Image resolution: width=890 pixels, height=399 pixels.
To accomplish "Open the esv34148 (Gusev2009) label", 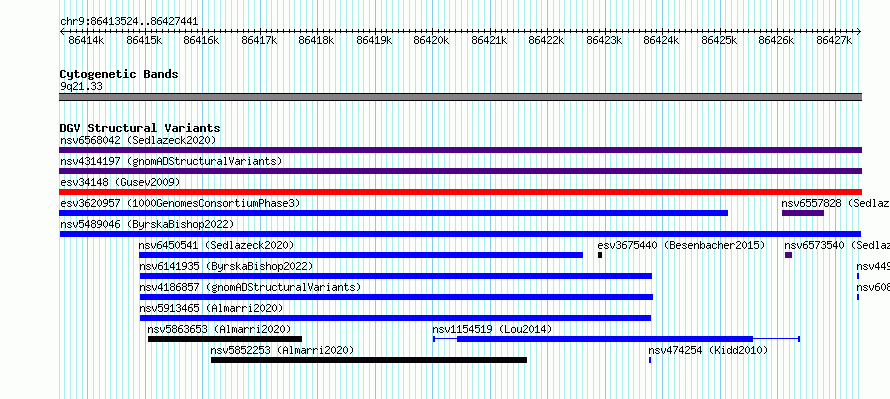I will tap(120, 182).
